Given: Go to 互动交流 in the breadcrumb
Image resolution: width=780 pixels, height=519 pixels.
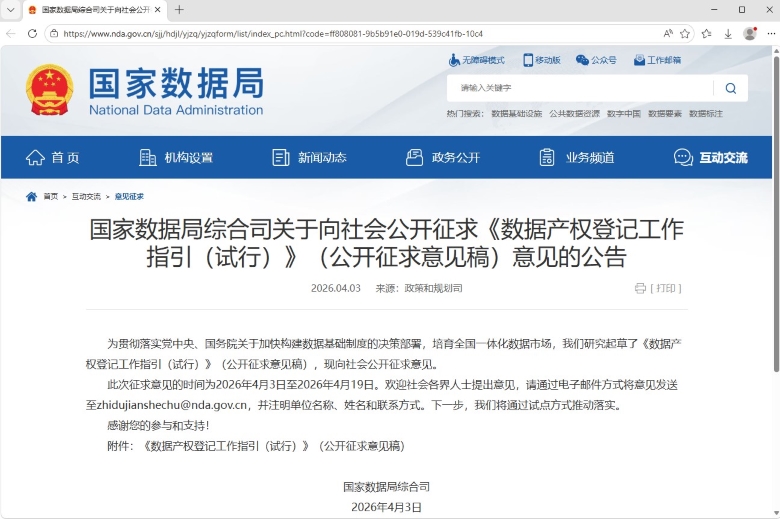Looking at the screenshot, I should pyautogui.click(x=86, y=197).
